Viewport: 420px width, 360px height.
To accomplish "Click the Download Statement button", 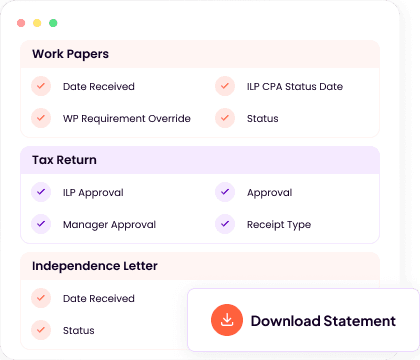I will click(303, 320).
